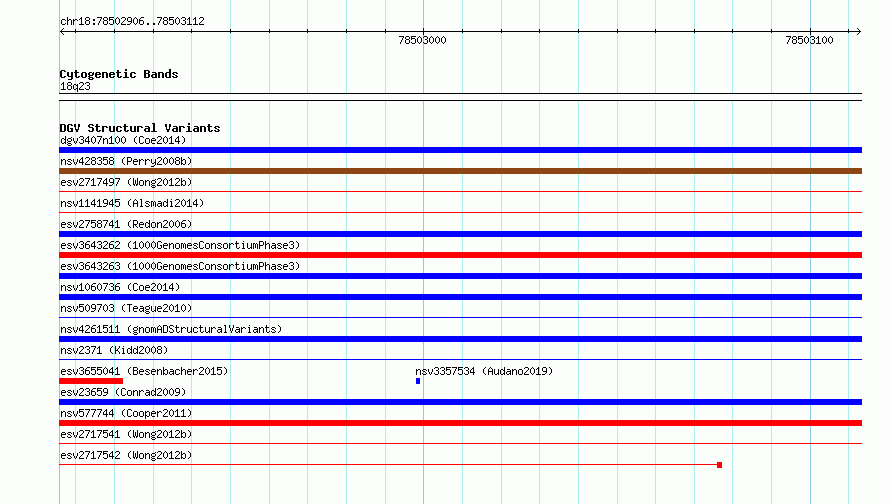Click esv3655041 (Besenbacher2015) label
Viewport: 890px width, 504px height.
[x=144, y=371]
